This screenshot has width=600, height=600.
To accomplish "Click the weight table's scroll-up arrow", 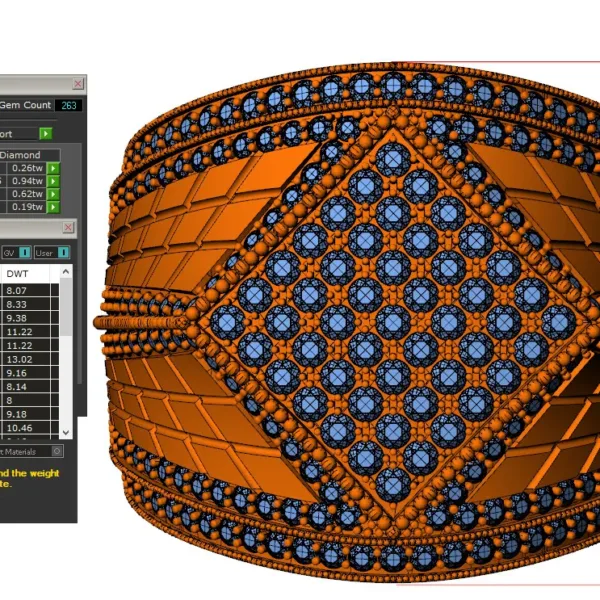I will click(x=66, y=272).
